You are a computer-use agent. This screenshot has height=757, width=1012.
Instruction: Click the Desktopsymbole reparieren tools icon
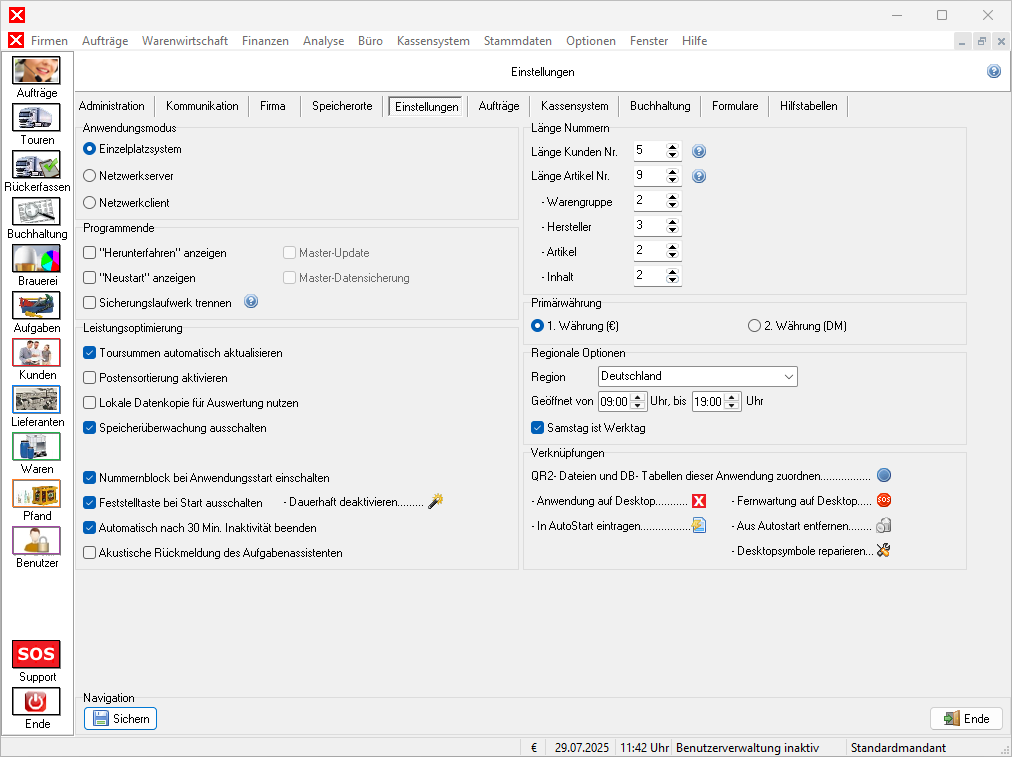pyautogui.click(x=883, y=550)
